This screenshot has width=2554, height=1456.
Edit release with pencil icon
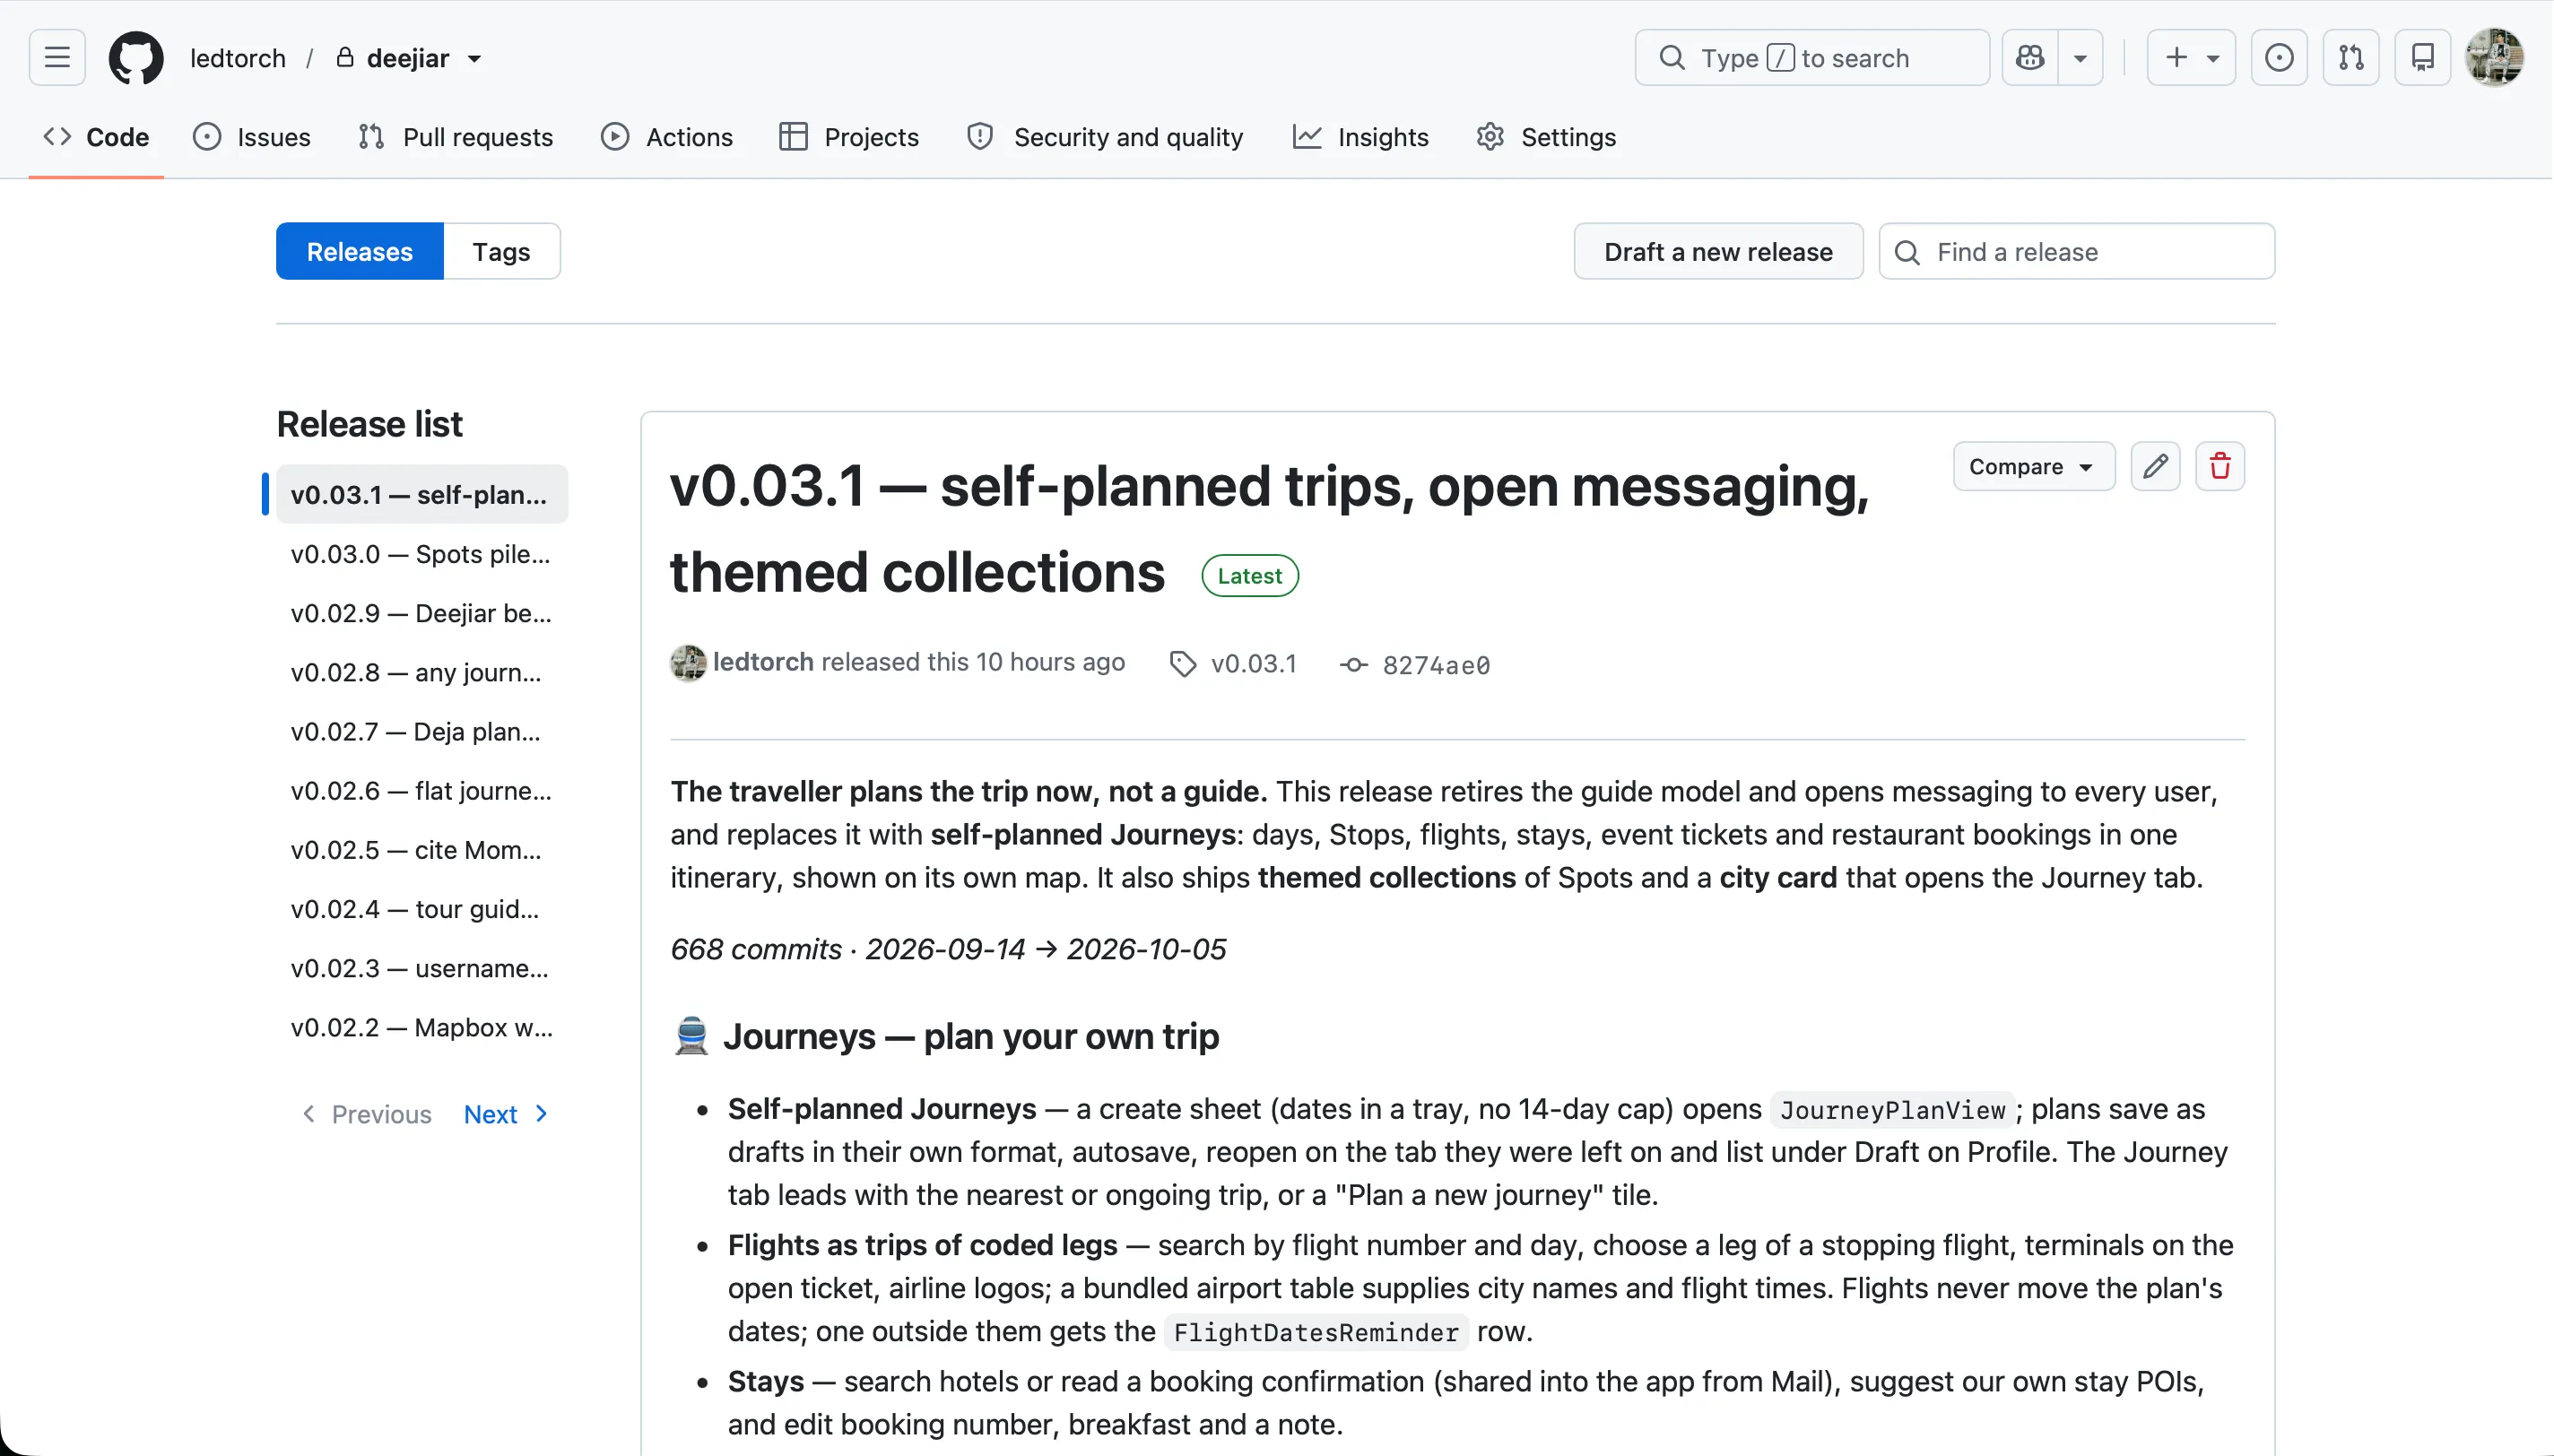coord(2155,466)
